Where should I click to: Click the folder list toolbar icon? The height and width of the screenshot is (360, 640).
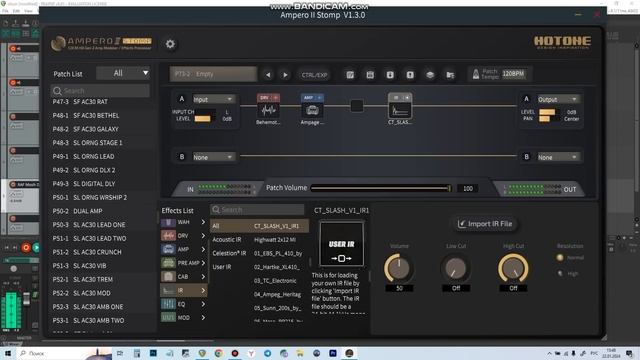(450, 75)
